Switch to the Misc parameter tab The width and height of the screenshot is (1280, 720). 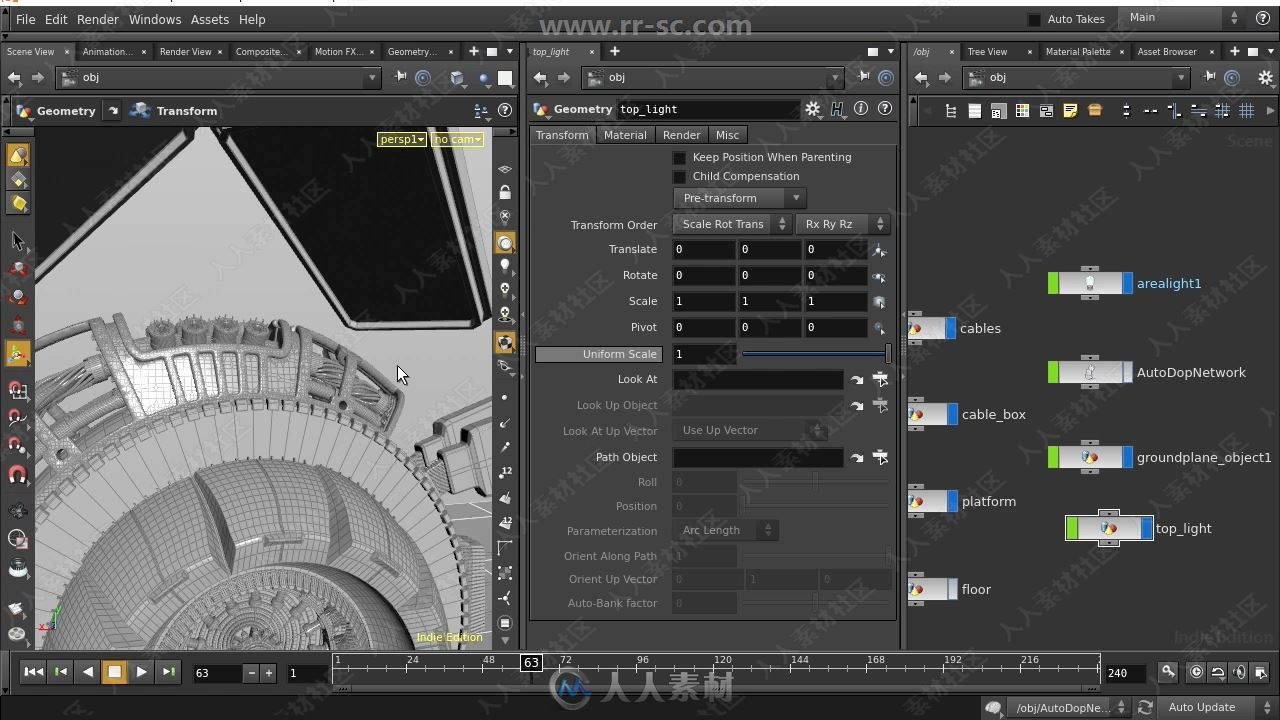(x=727, y=135)
